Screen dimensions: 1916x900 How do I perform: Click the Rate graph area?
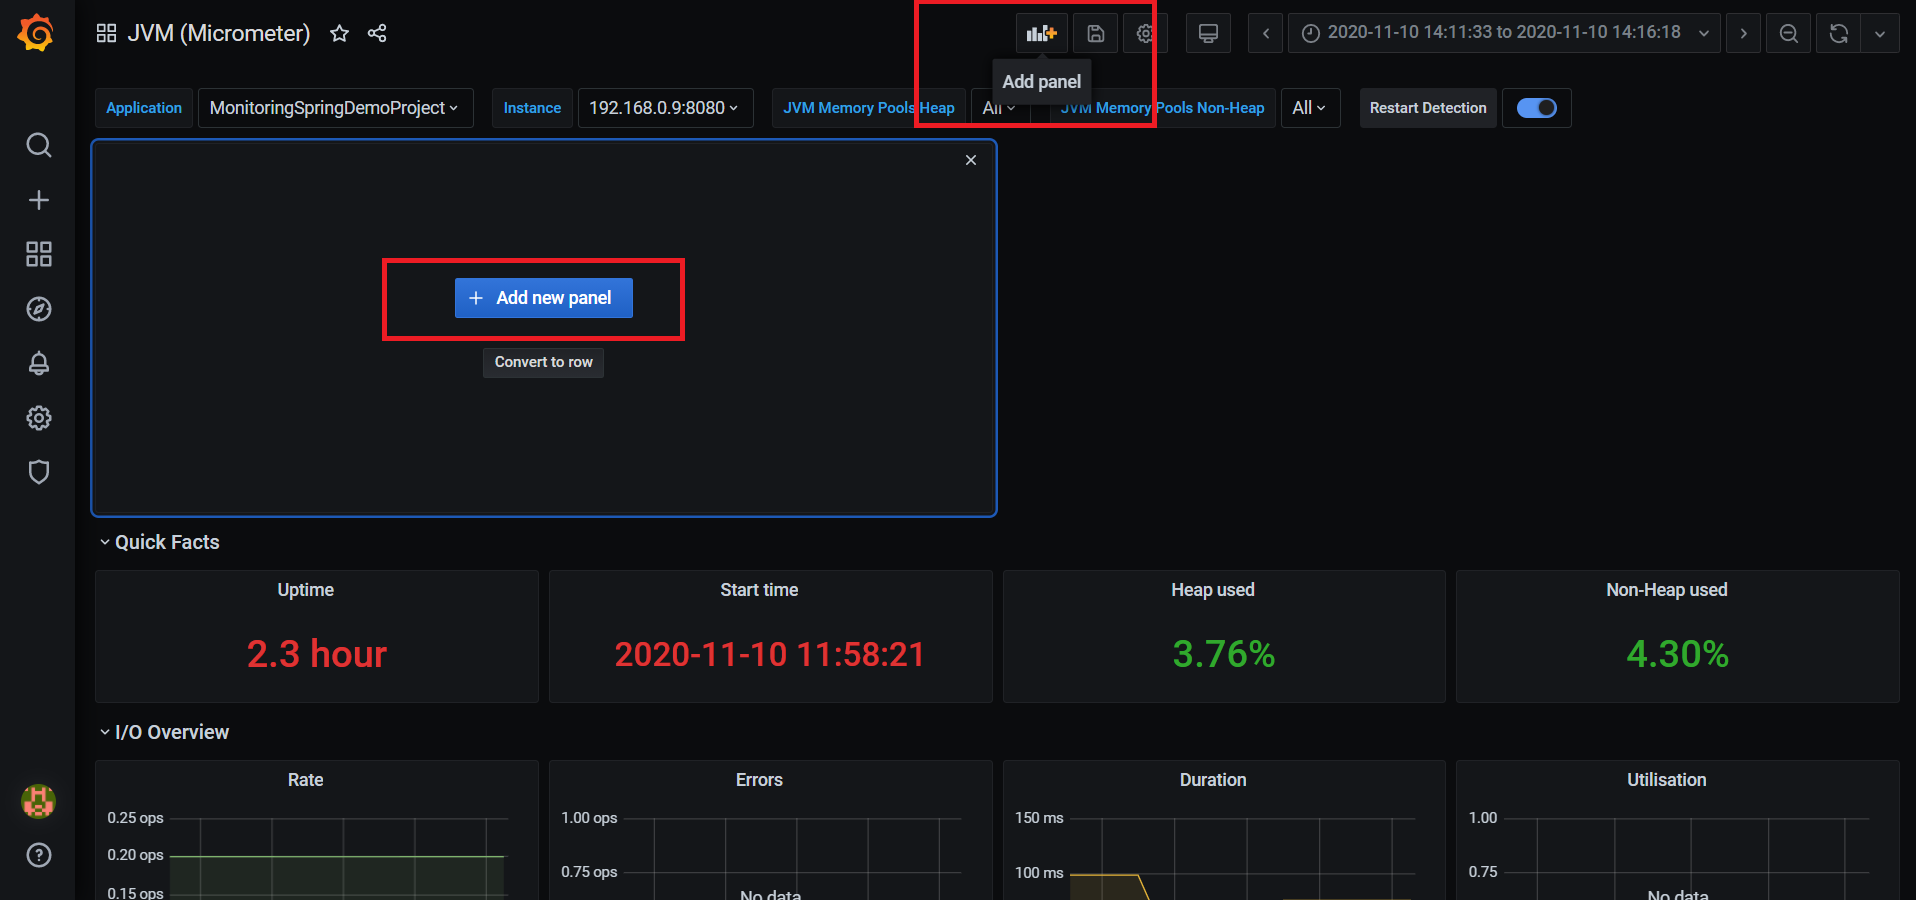tap(340, 860)
